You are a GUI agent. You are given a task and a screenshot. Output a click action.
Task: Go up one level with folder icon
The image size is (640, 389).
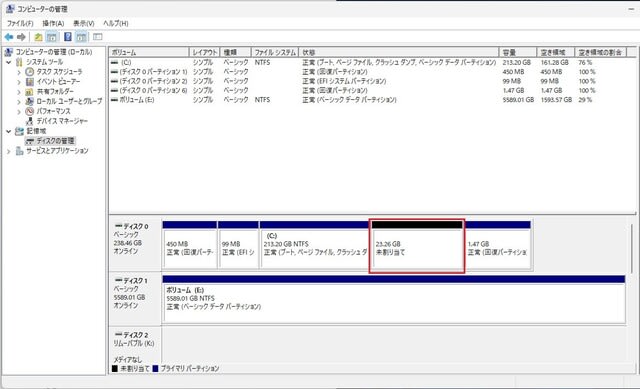[38, 37]
